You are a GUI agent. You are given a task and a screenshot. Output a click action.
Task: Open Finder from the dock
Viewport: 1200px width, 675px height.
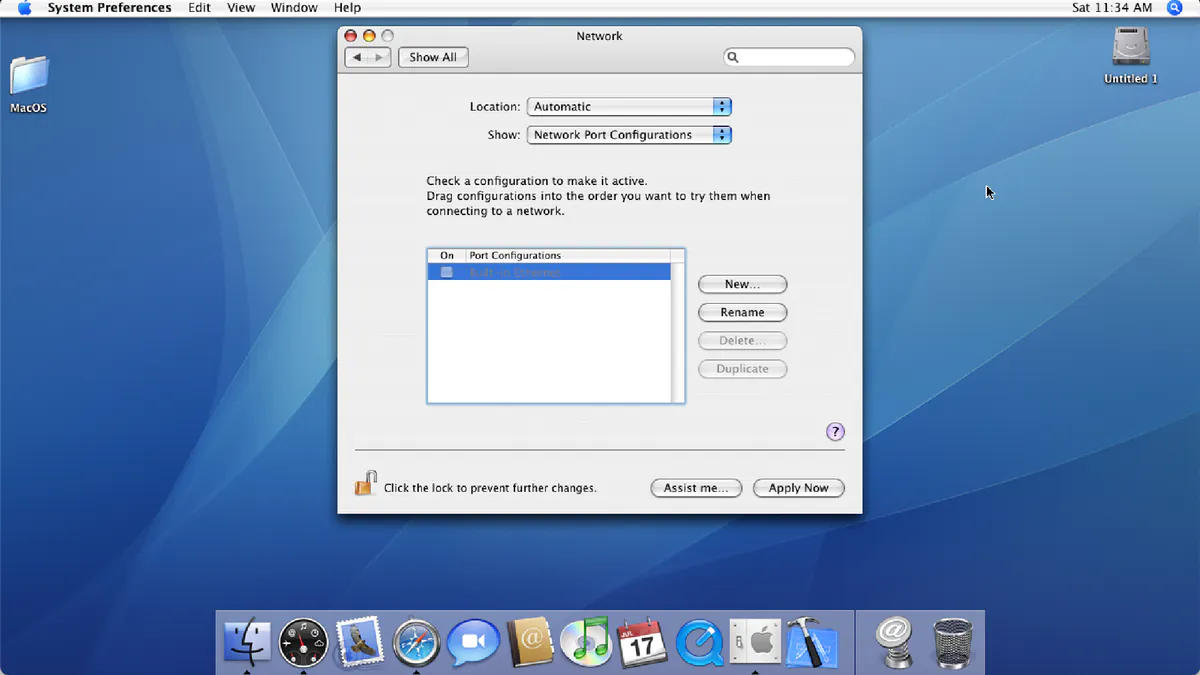click(246, 642)
